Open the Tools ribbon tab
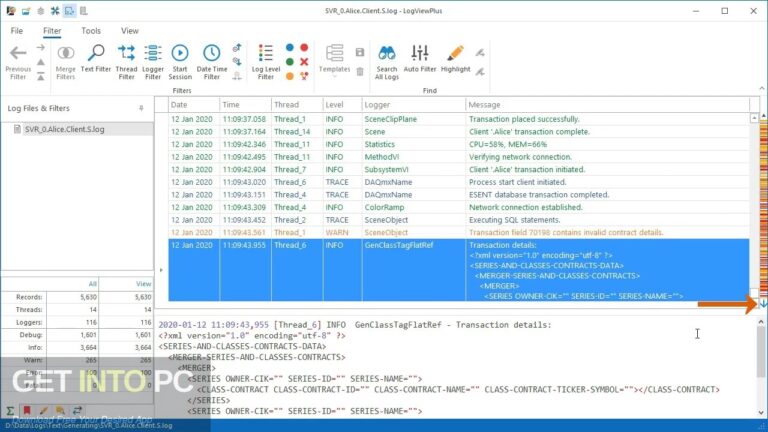Viewport: 768px width, 432px height. click(91, 31)
